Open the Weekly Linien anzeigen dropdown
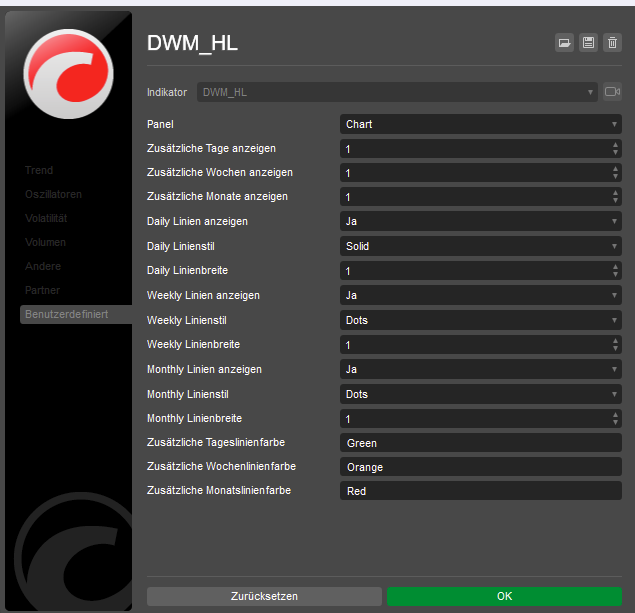 click(481, 295)
